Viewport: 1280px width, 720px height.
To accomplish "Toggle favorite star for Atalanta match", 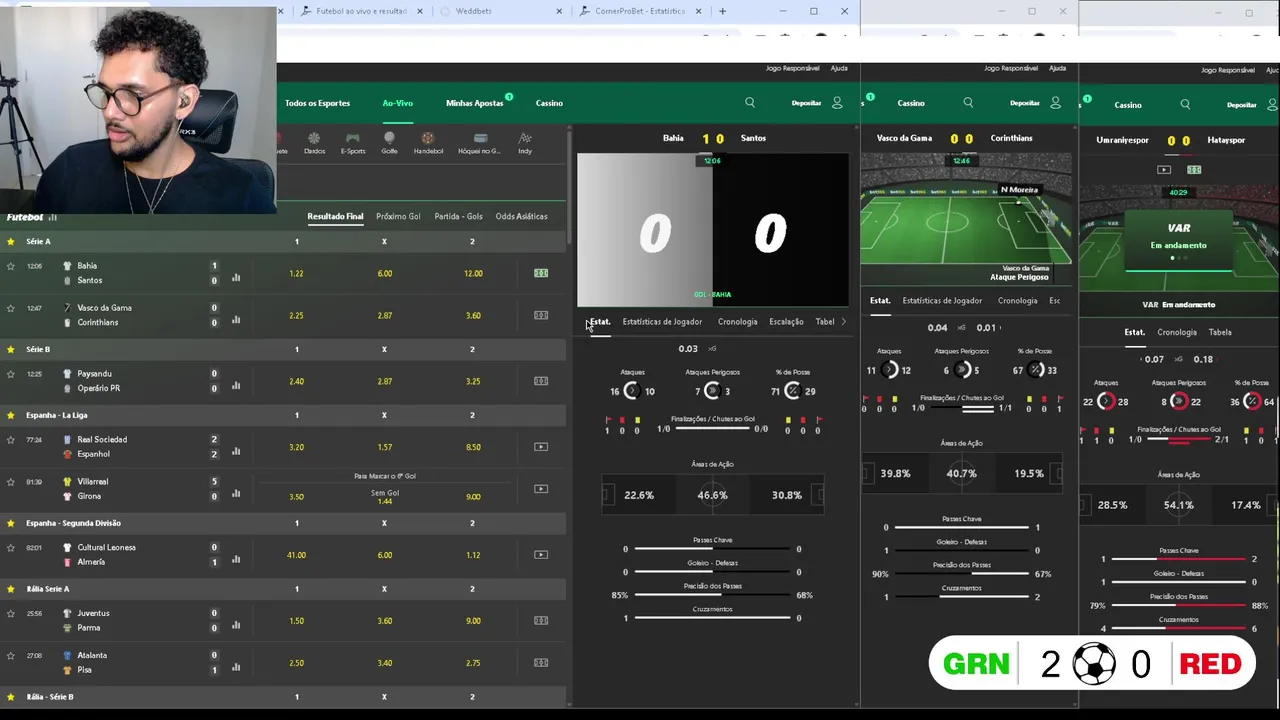I will tap(11, 656).
